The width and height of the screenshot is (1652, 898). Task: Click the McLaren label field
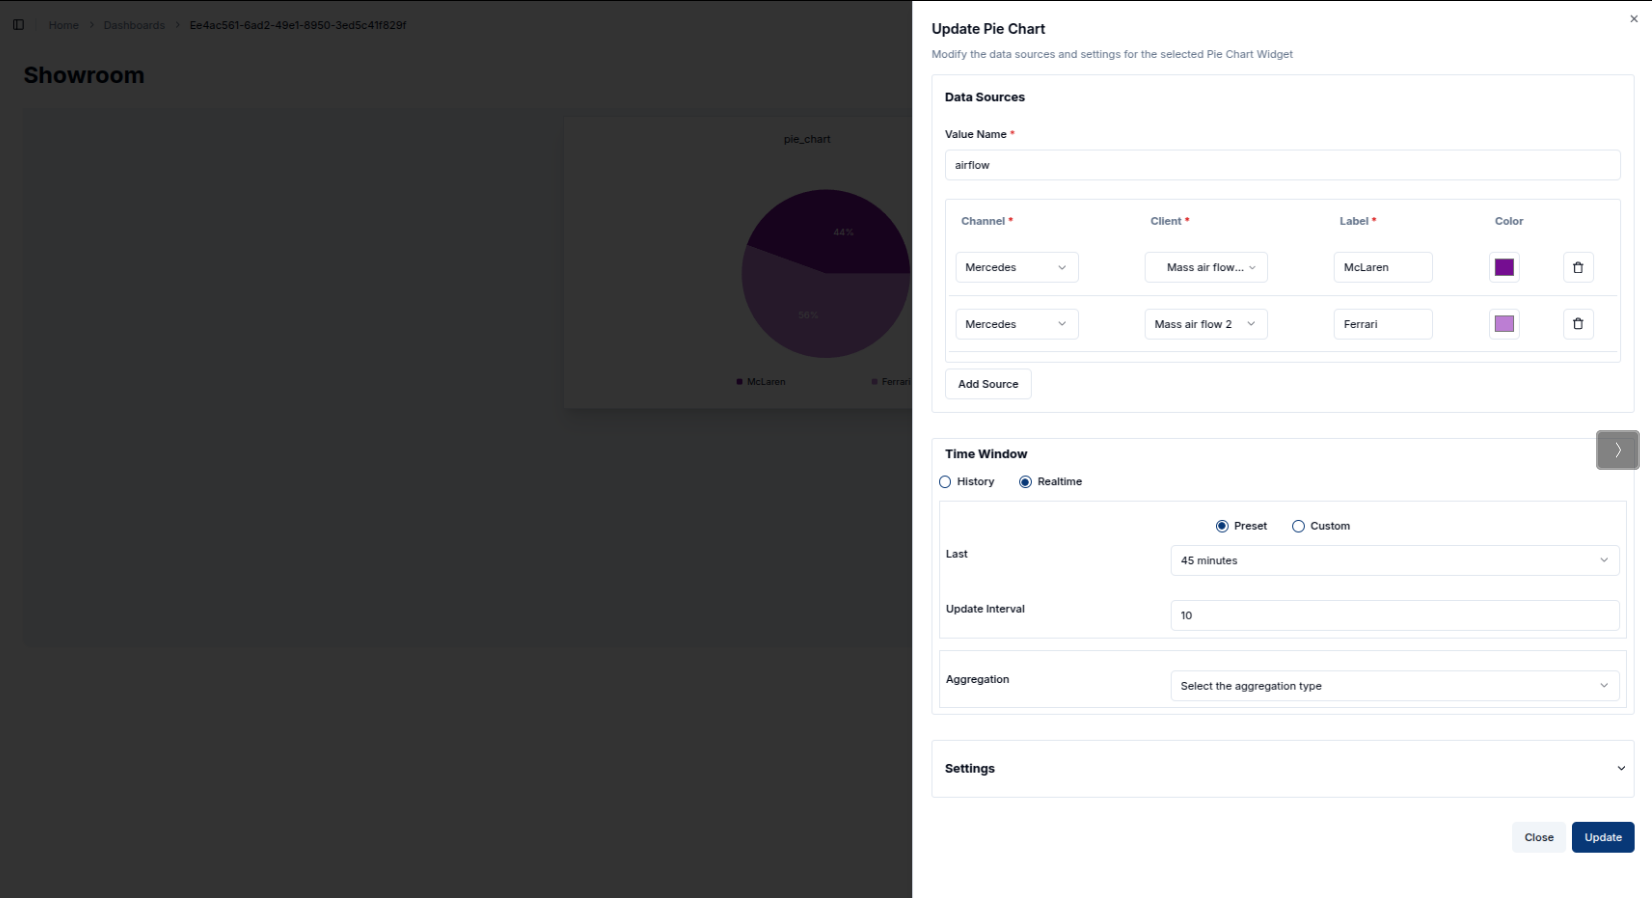[1383, 267]
